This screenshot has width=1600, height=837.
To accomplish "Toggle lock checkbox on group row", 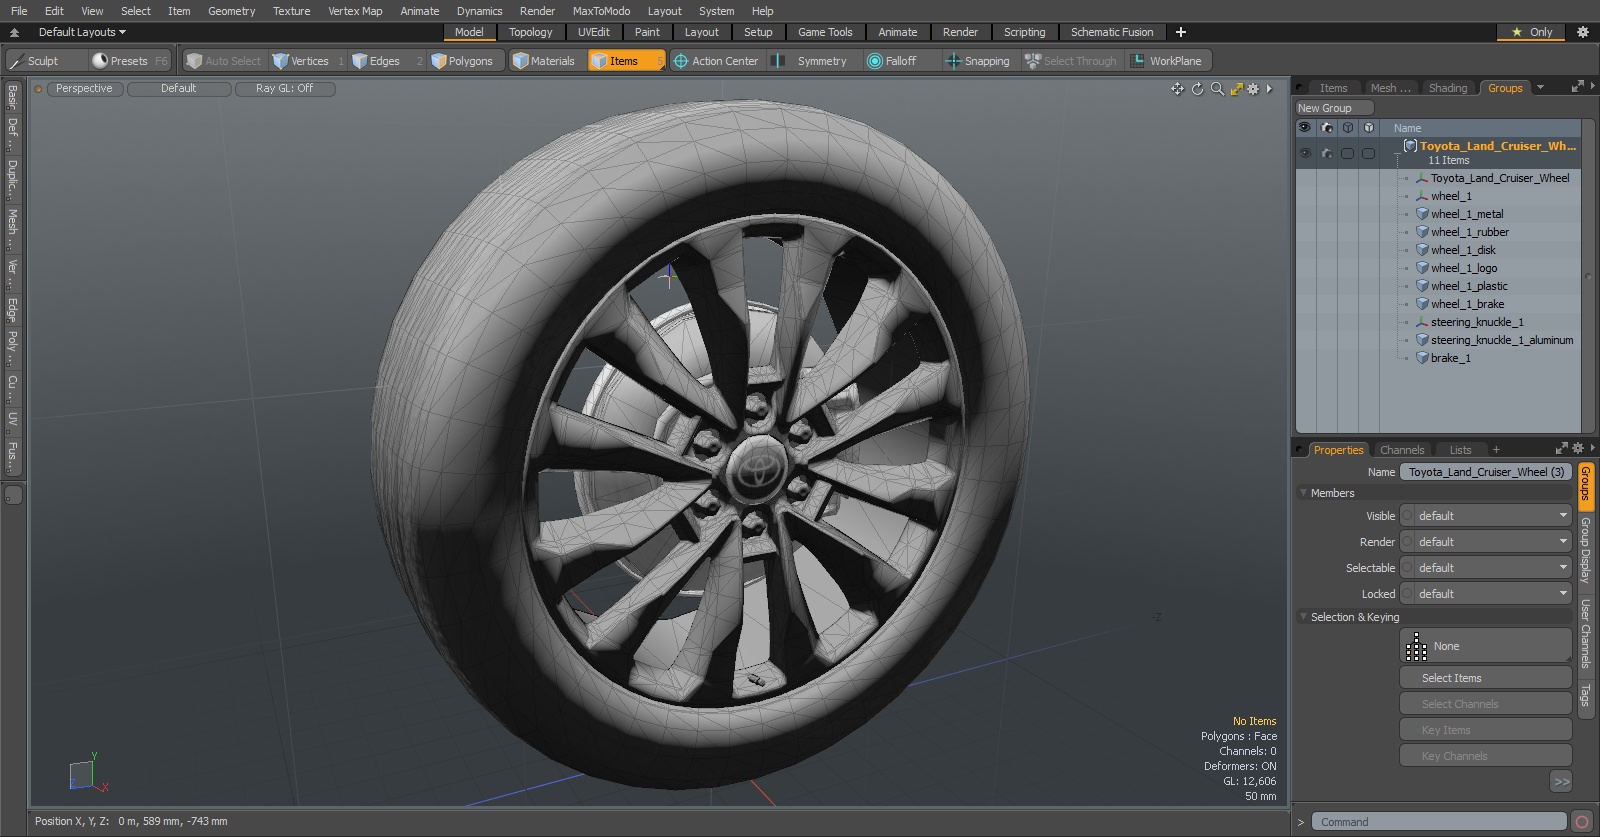I will [x=1369, y=153].
